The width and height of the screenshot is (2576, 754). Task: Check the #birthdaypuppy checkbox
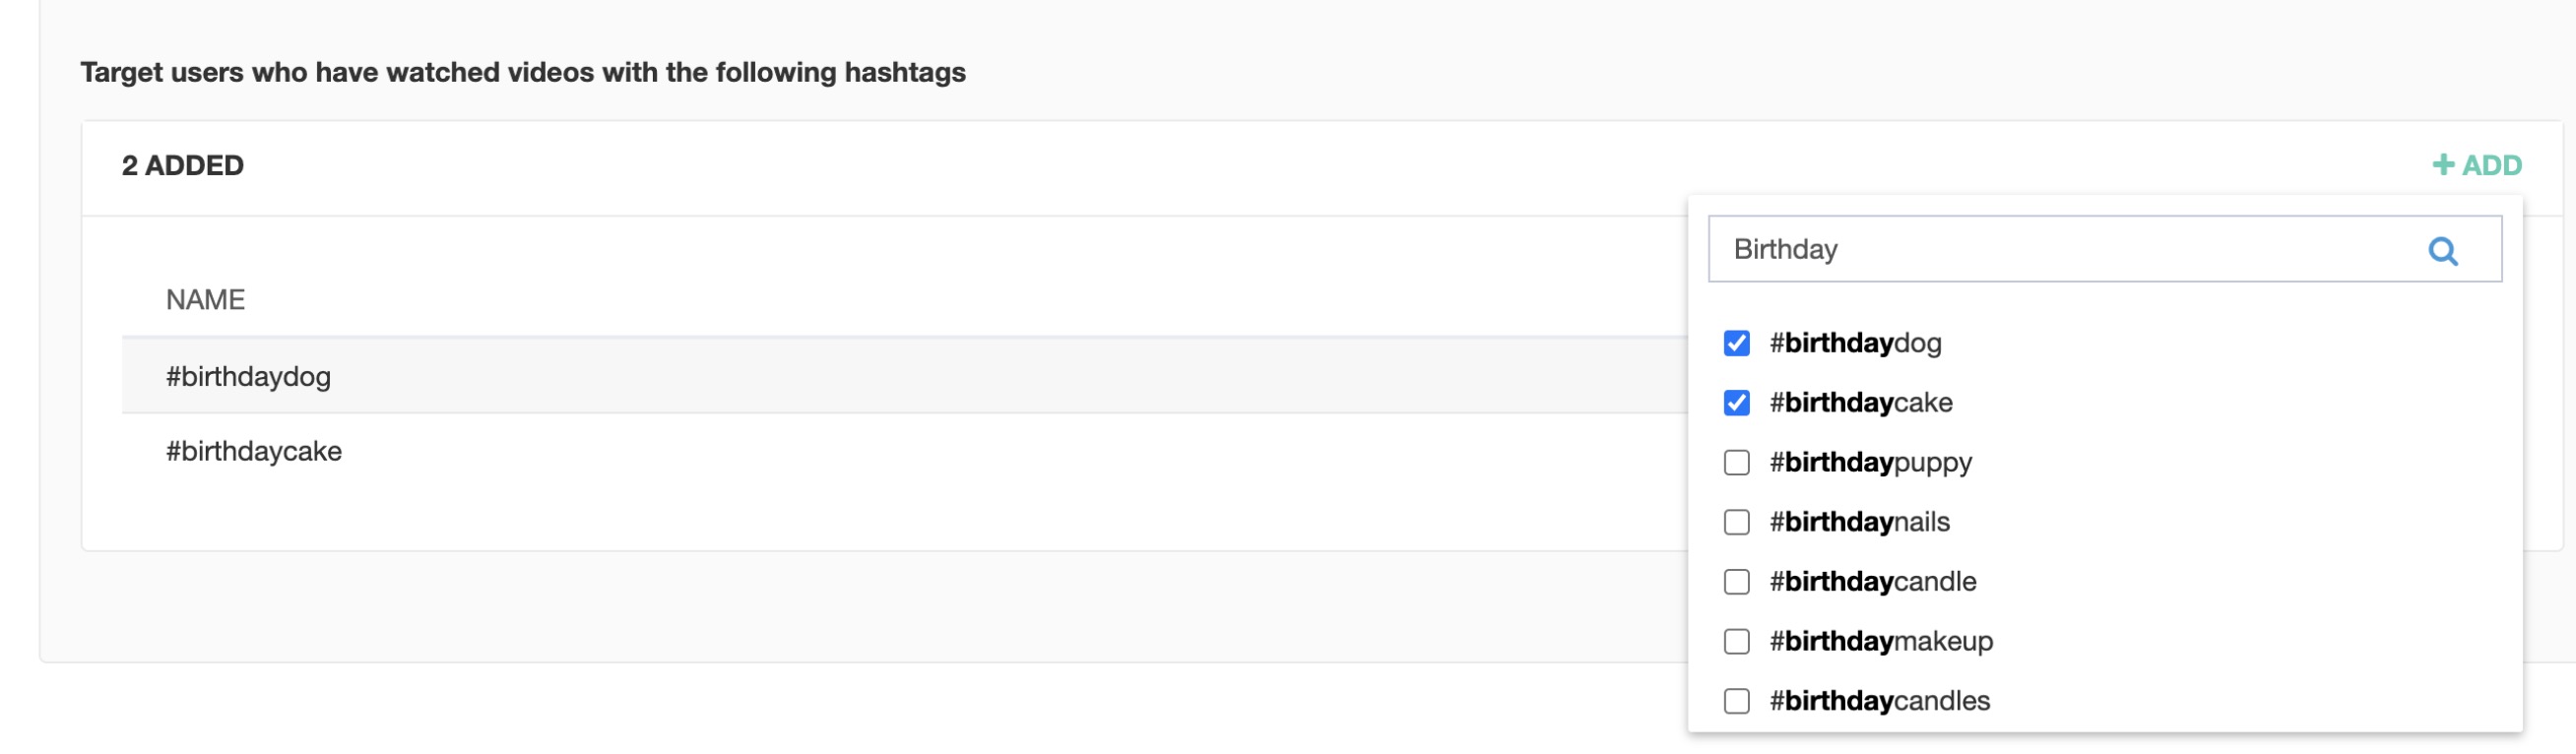(1736, 462)
